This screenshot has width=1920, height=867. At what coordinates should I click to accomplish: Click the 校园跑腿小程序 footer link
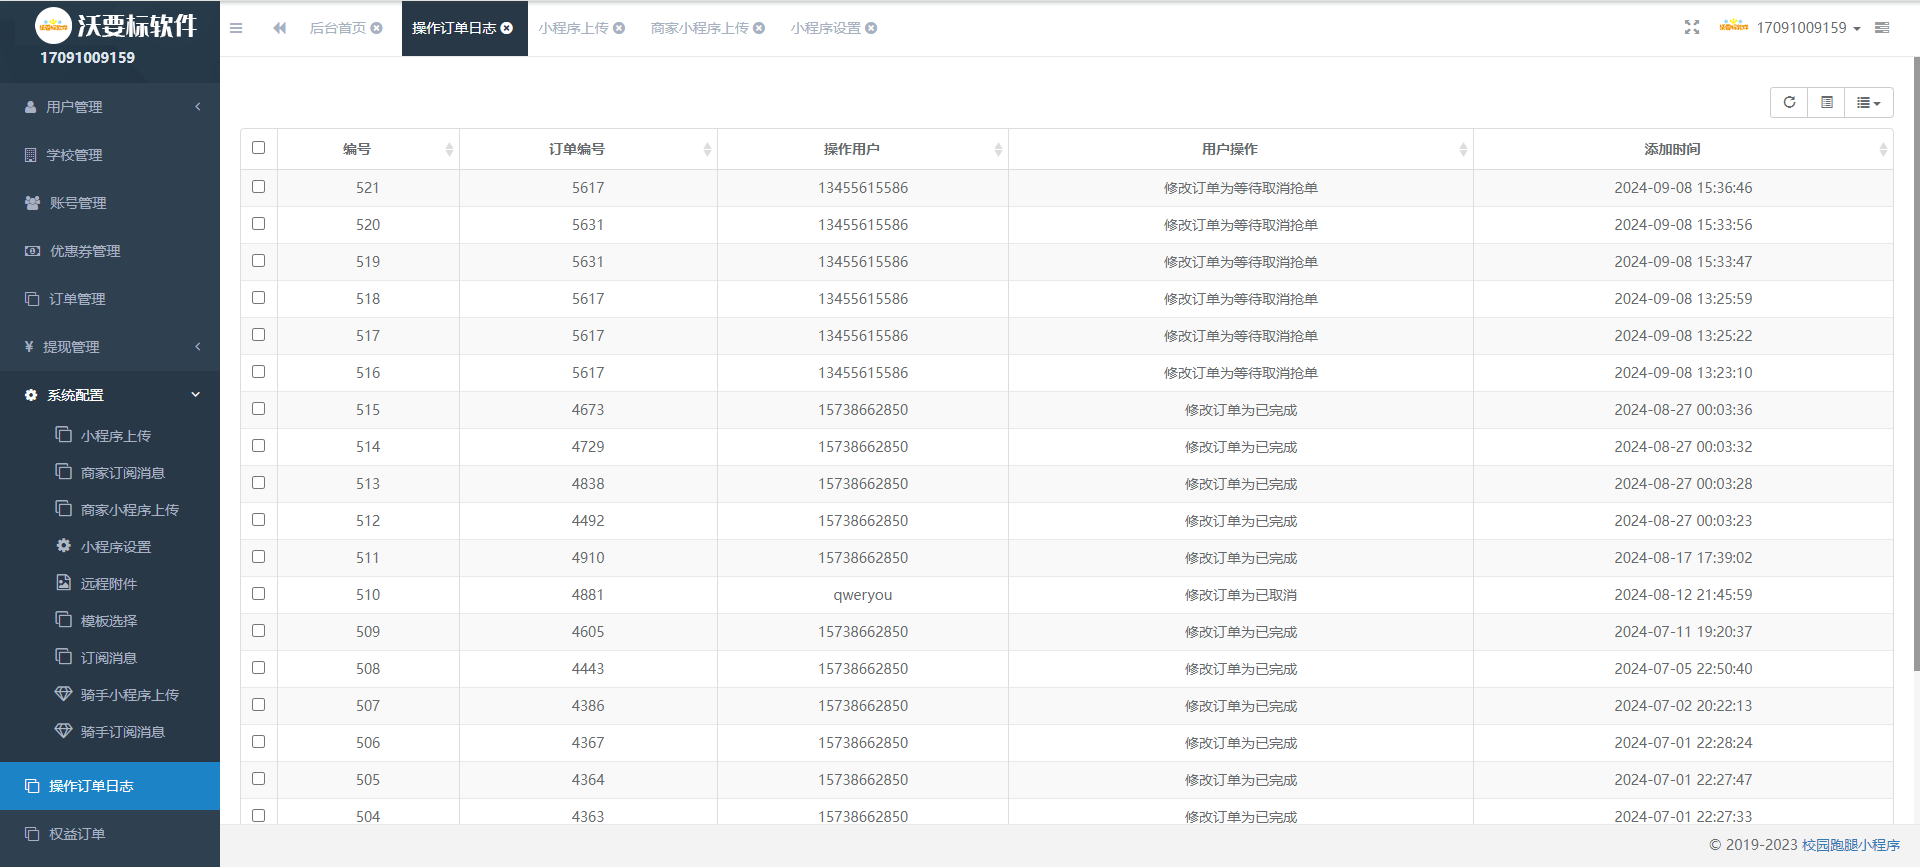pyautogui.click(x=1851, y=845)
